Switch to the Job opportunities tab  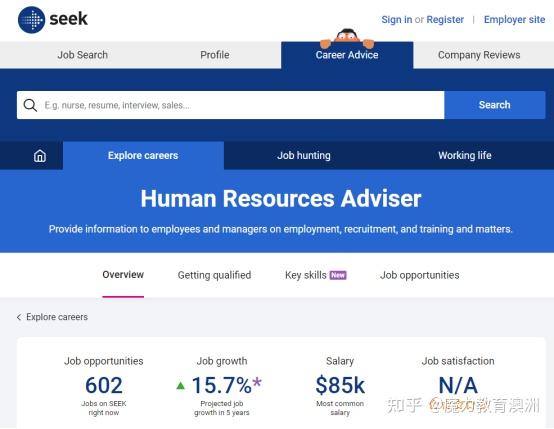point(419,275)
